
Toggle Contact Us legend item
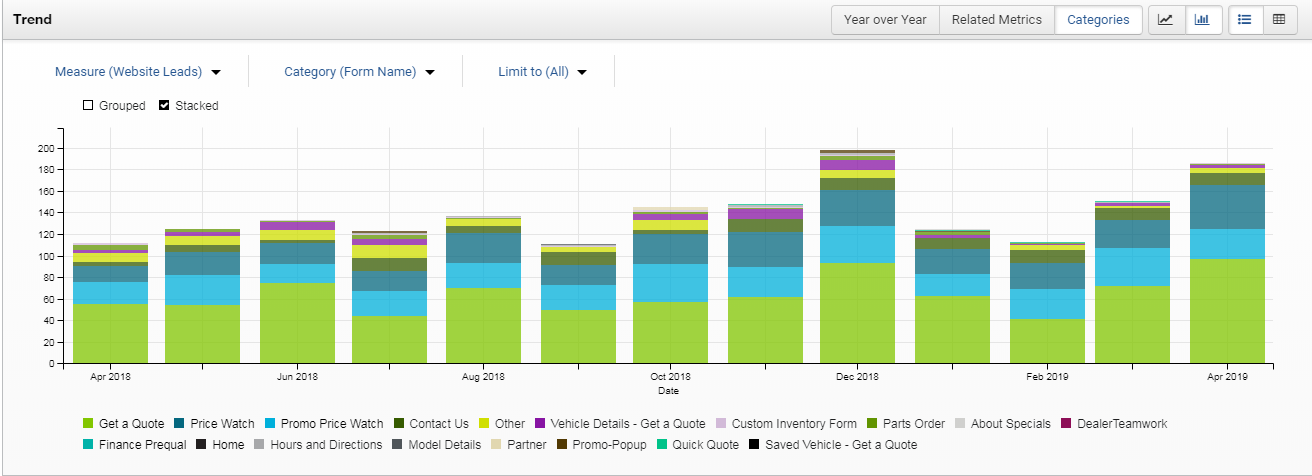coord(431,424)
